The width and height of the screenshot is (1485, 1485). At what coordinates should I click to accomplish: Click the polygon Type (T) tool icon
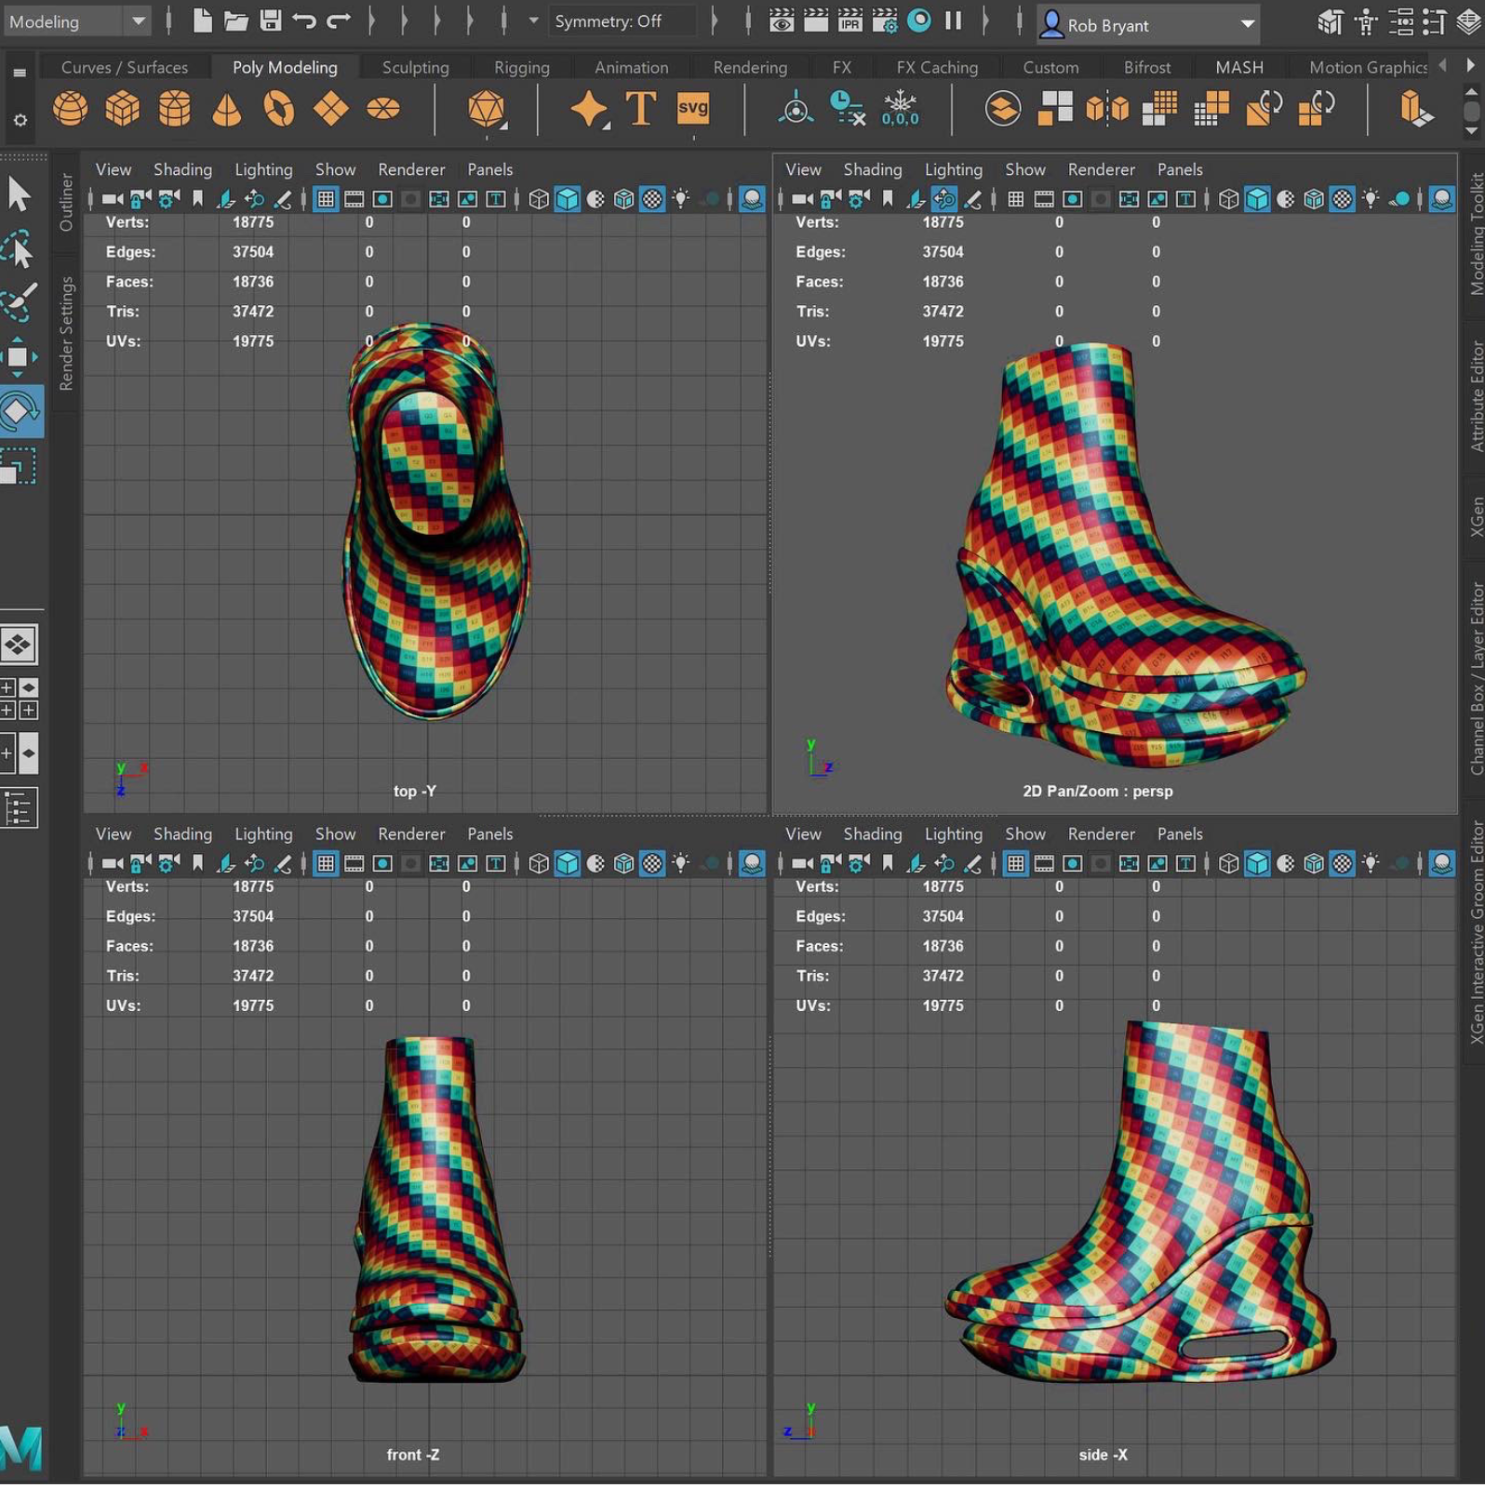click(640, 108)
